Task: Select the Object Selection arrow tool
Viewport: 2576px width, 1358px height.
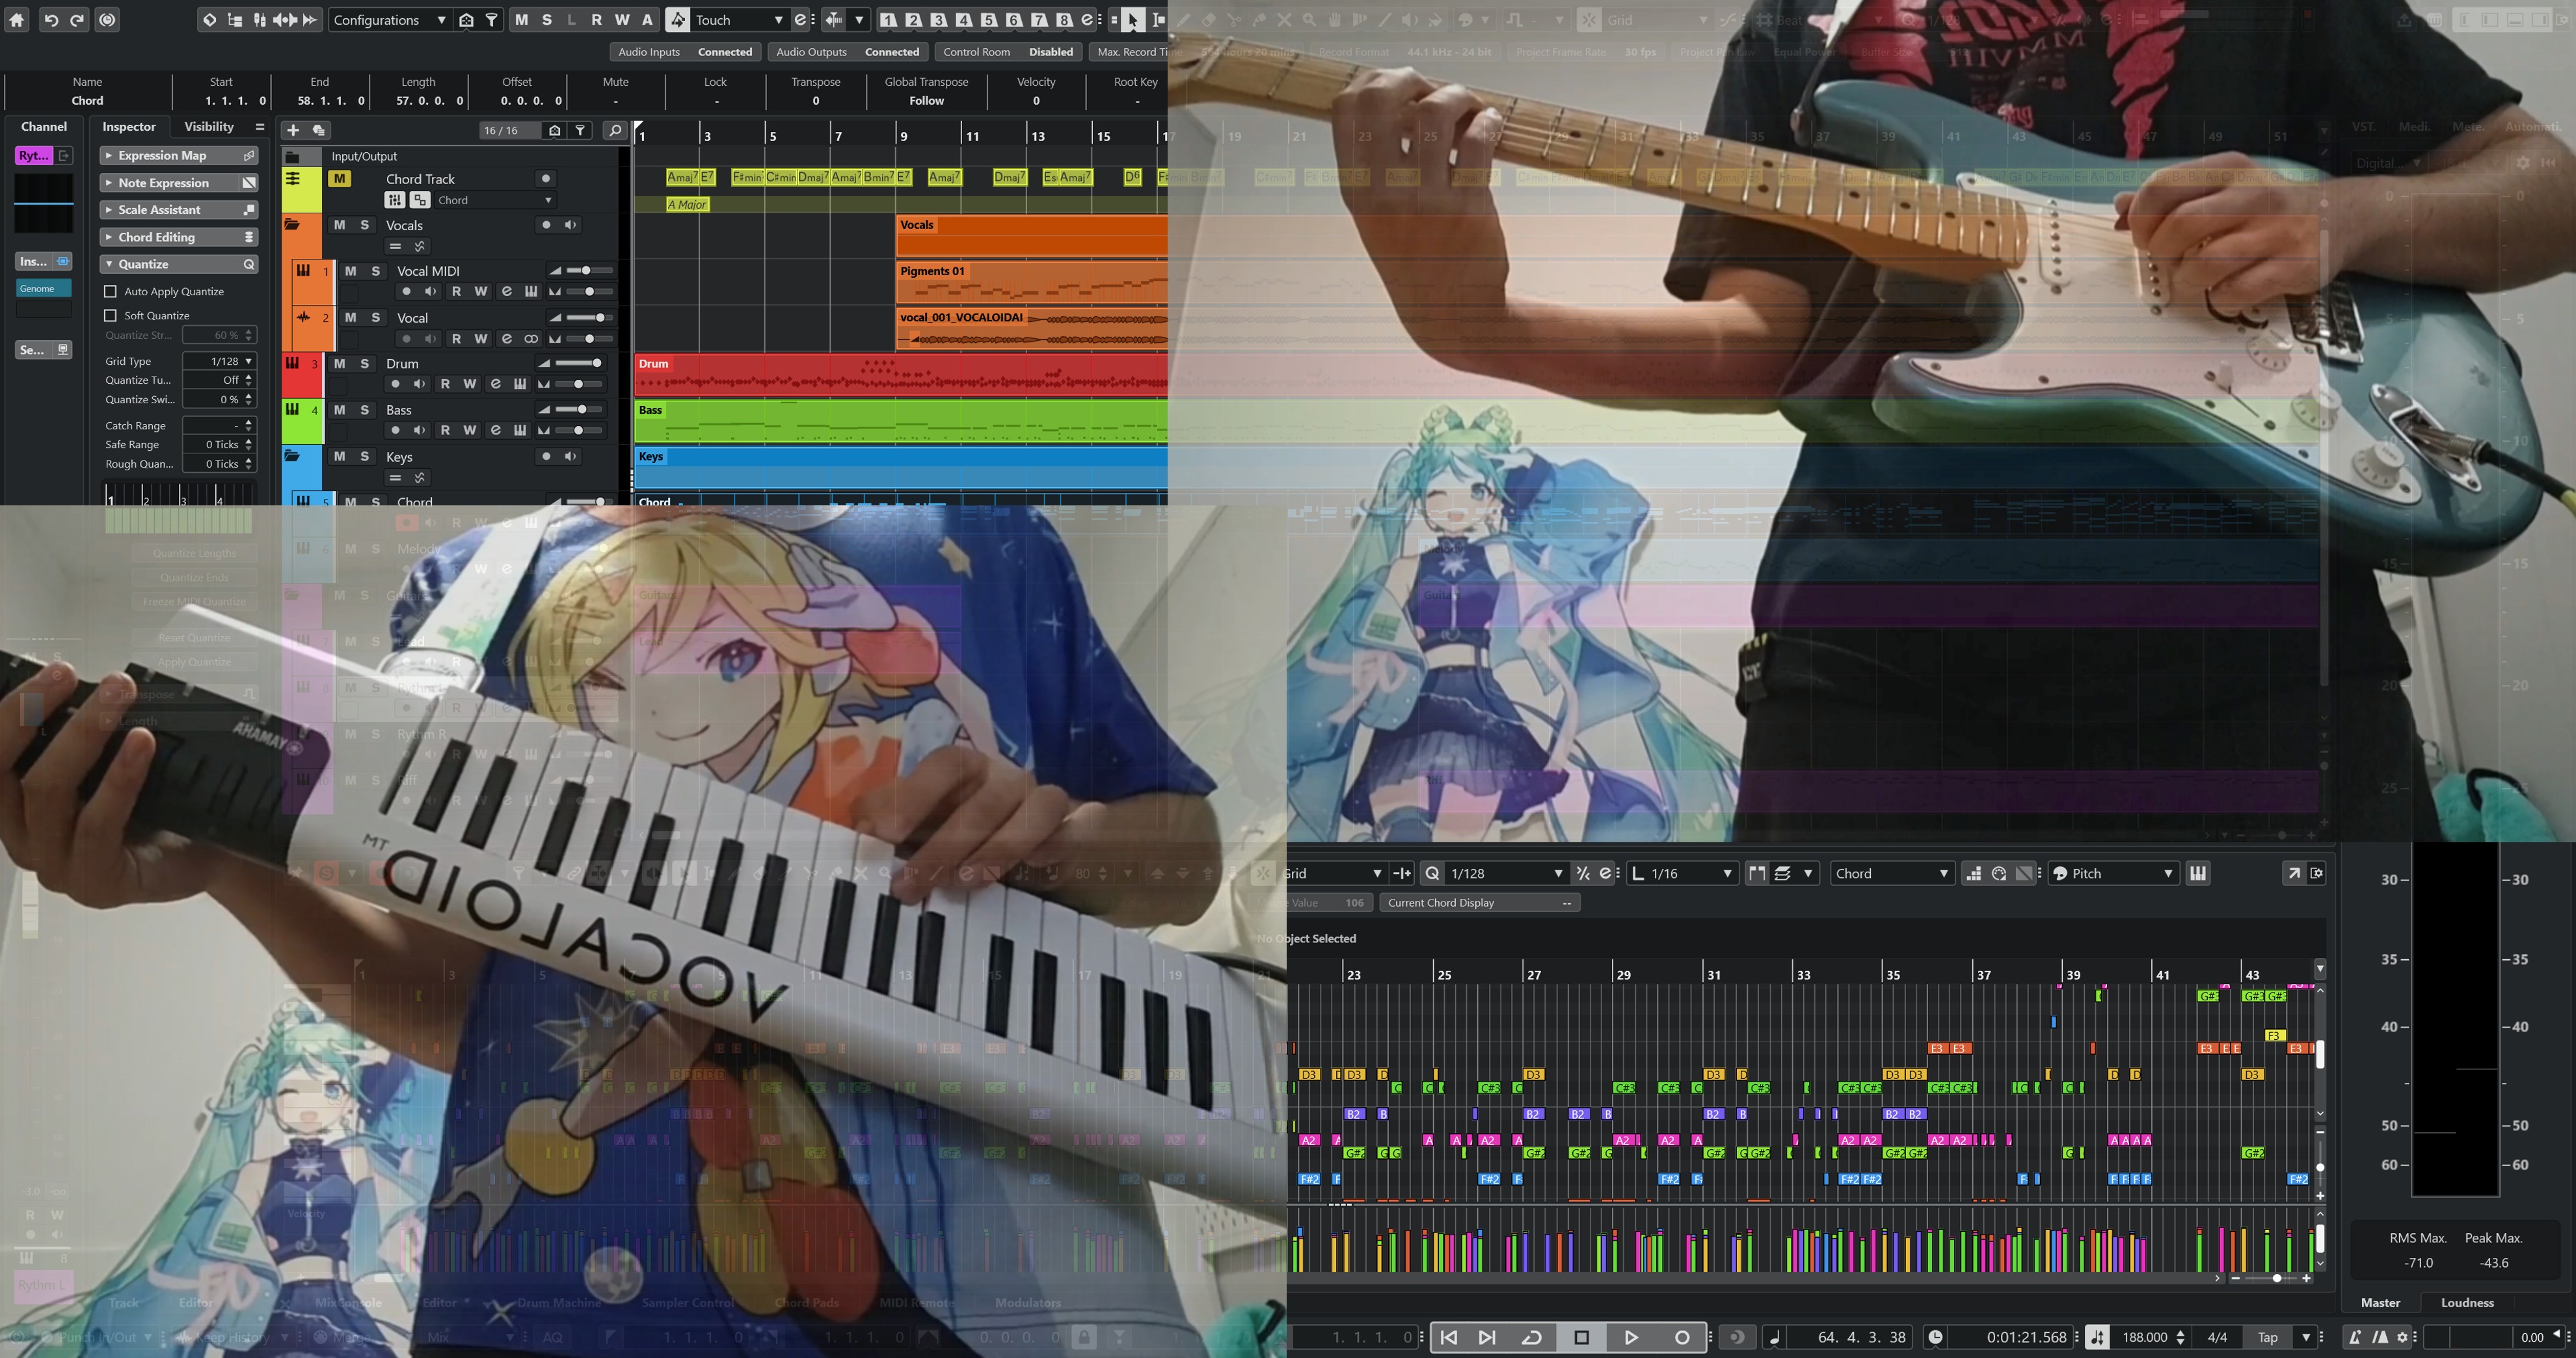Action: click(1132, 20)
